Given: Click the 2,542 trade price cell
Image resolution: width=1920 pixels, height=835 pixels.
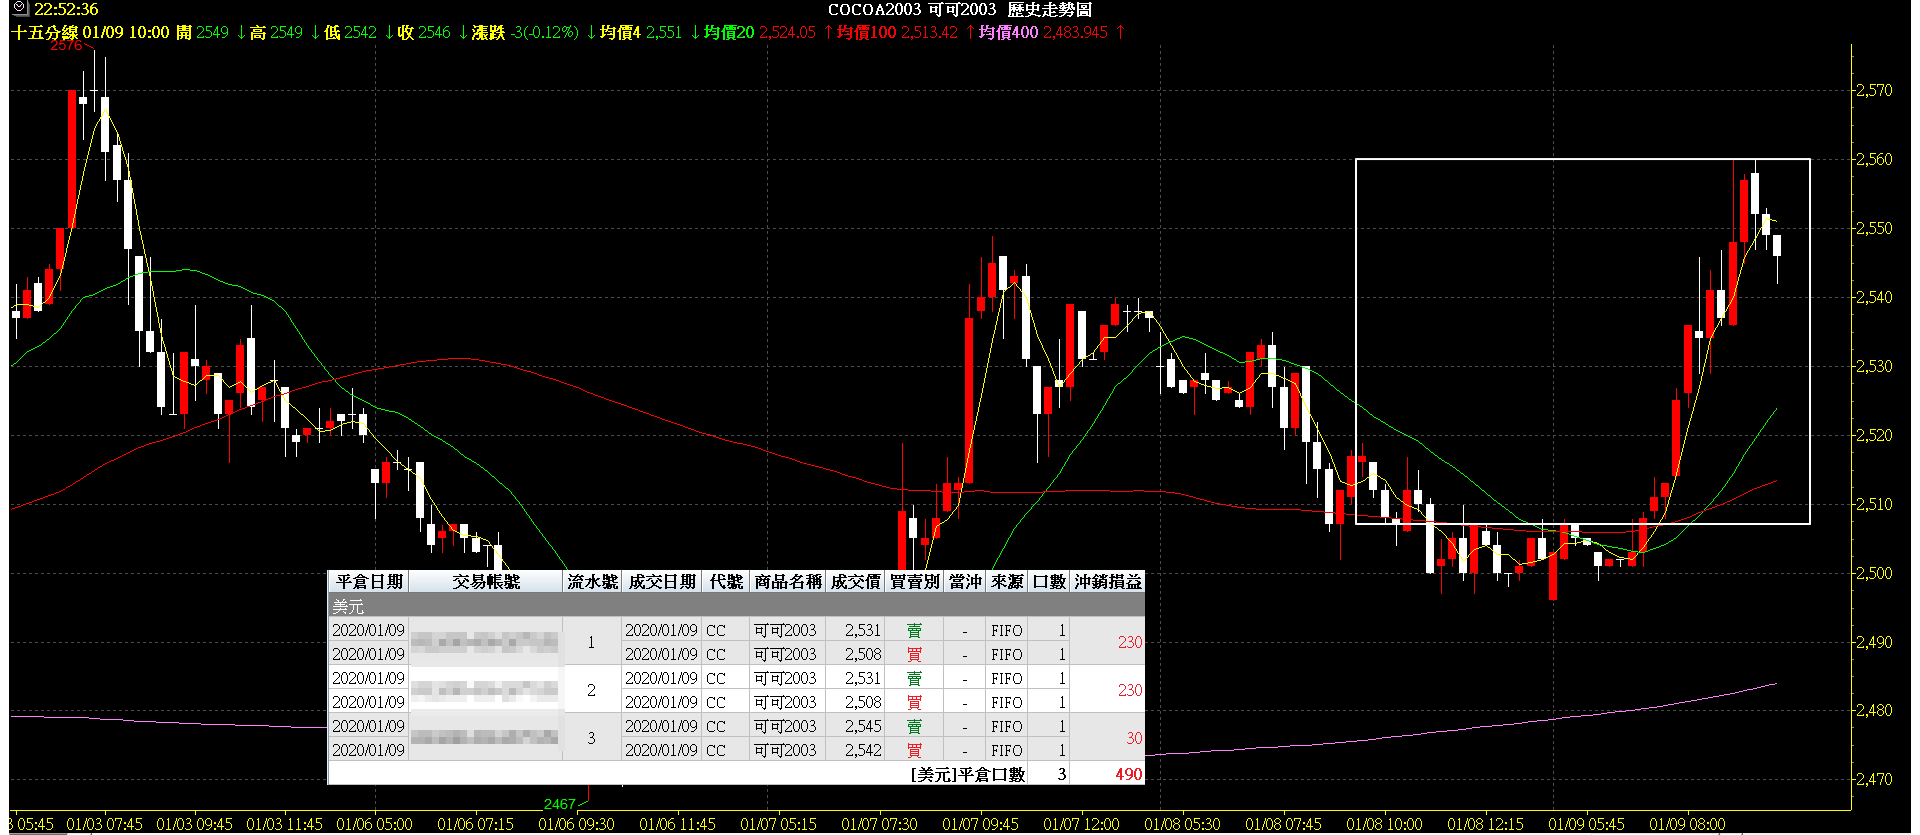Looking at the screenshot, I should click(856, 750).
